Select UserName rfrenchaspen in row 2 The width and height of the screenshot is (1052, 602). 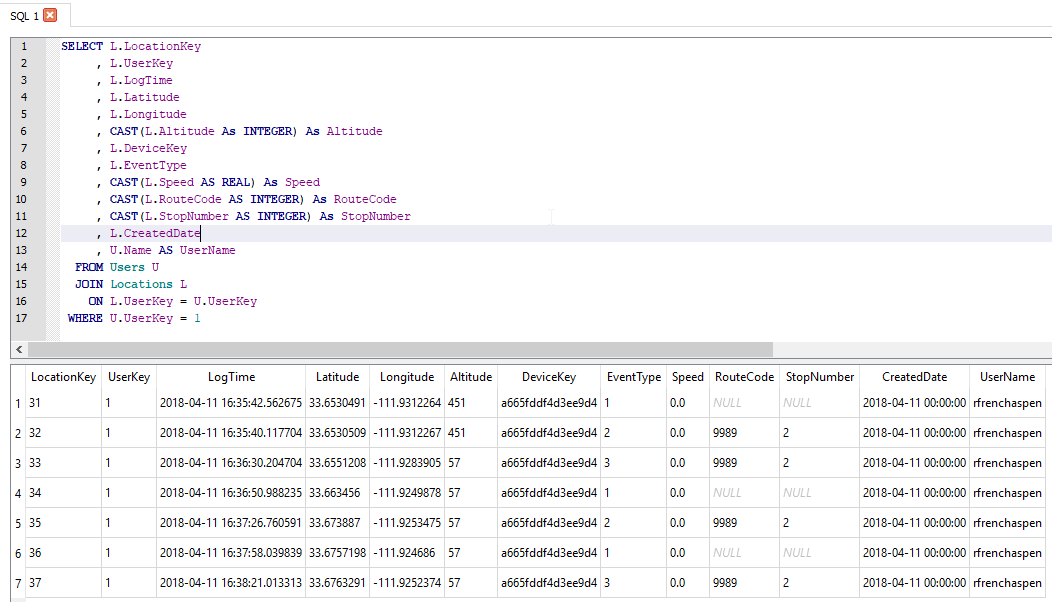tap(1007, 433)
